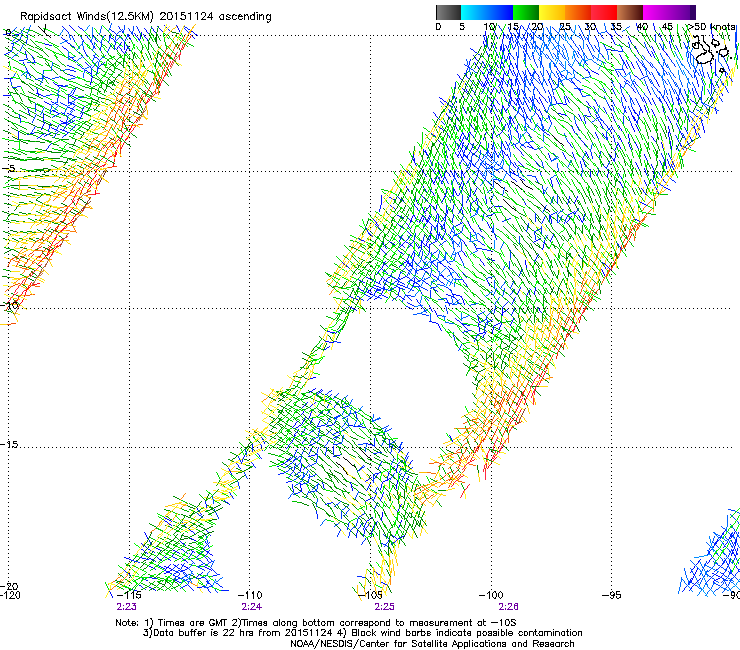This screenshot has width=740, height=650.
Task: Click the 'Data buffer is 22 hrs' note line
Action: (362, 633)
